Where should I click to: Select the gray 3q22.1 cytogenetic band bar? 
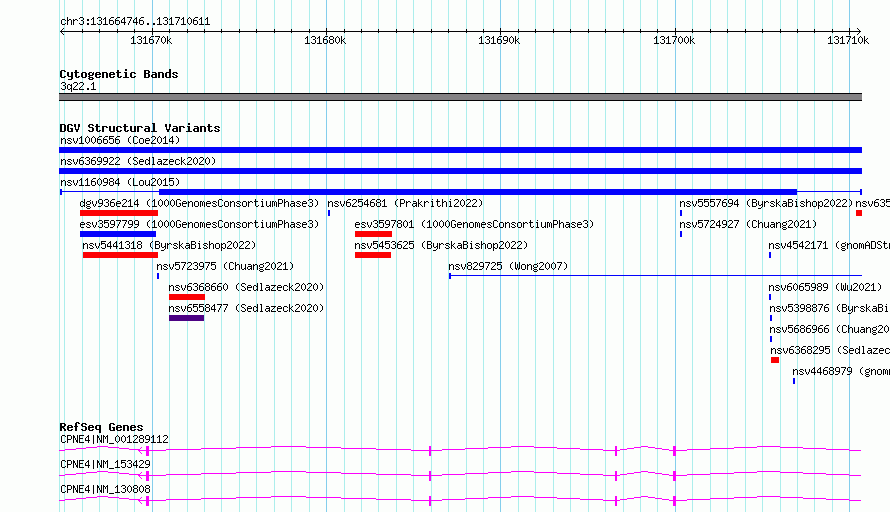coord(460,97)
